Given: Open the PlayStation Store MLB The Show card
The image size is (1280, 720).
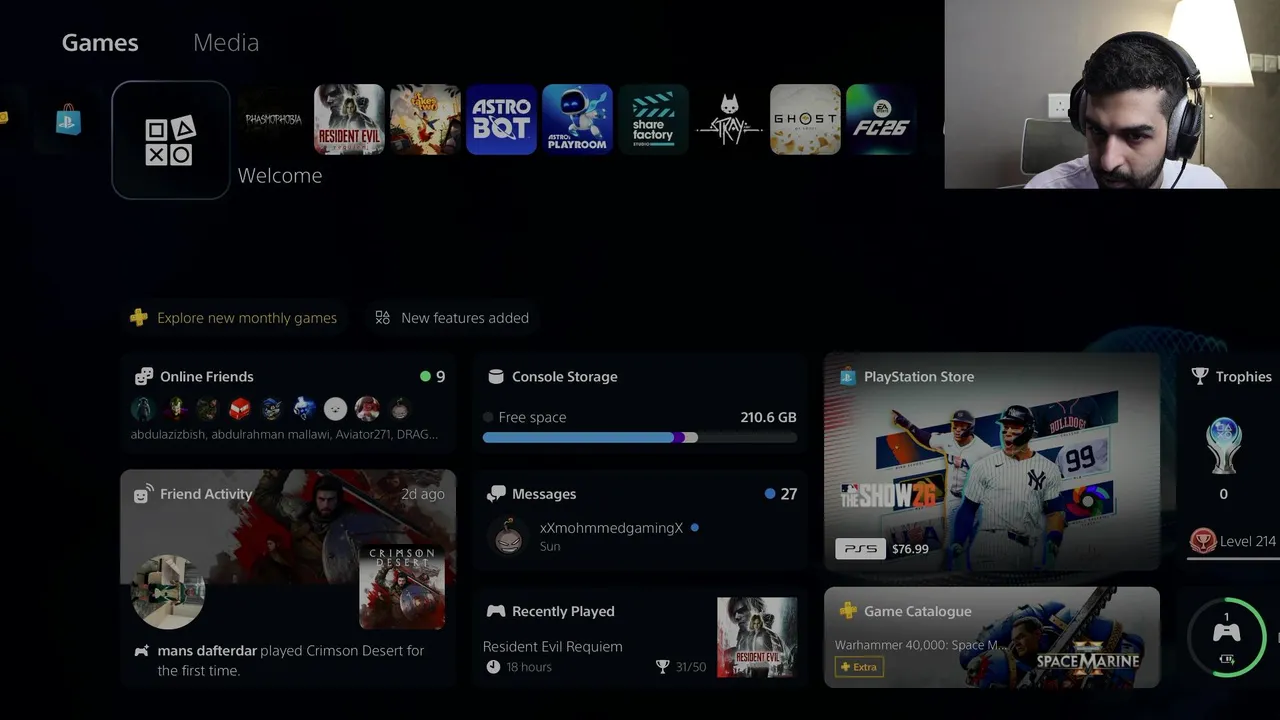Looking at the screenshot, I should [992, 461].
